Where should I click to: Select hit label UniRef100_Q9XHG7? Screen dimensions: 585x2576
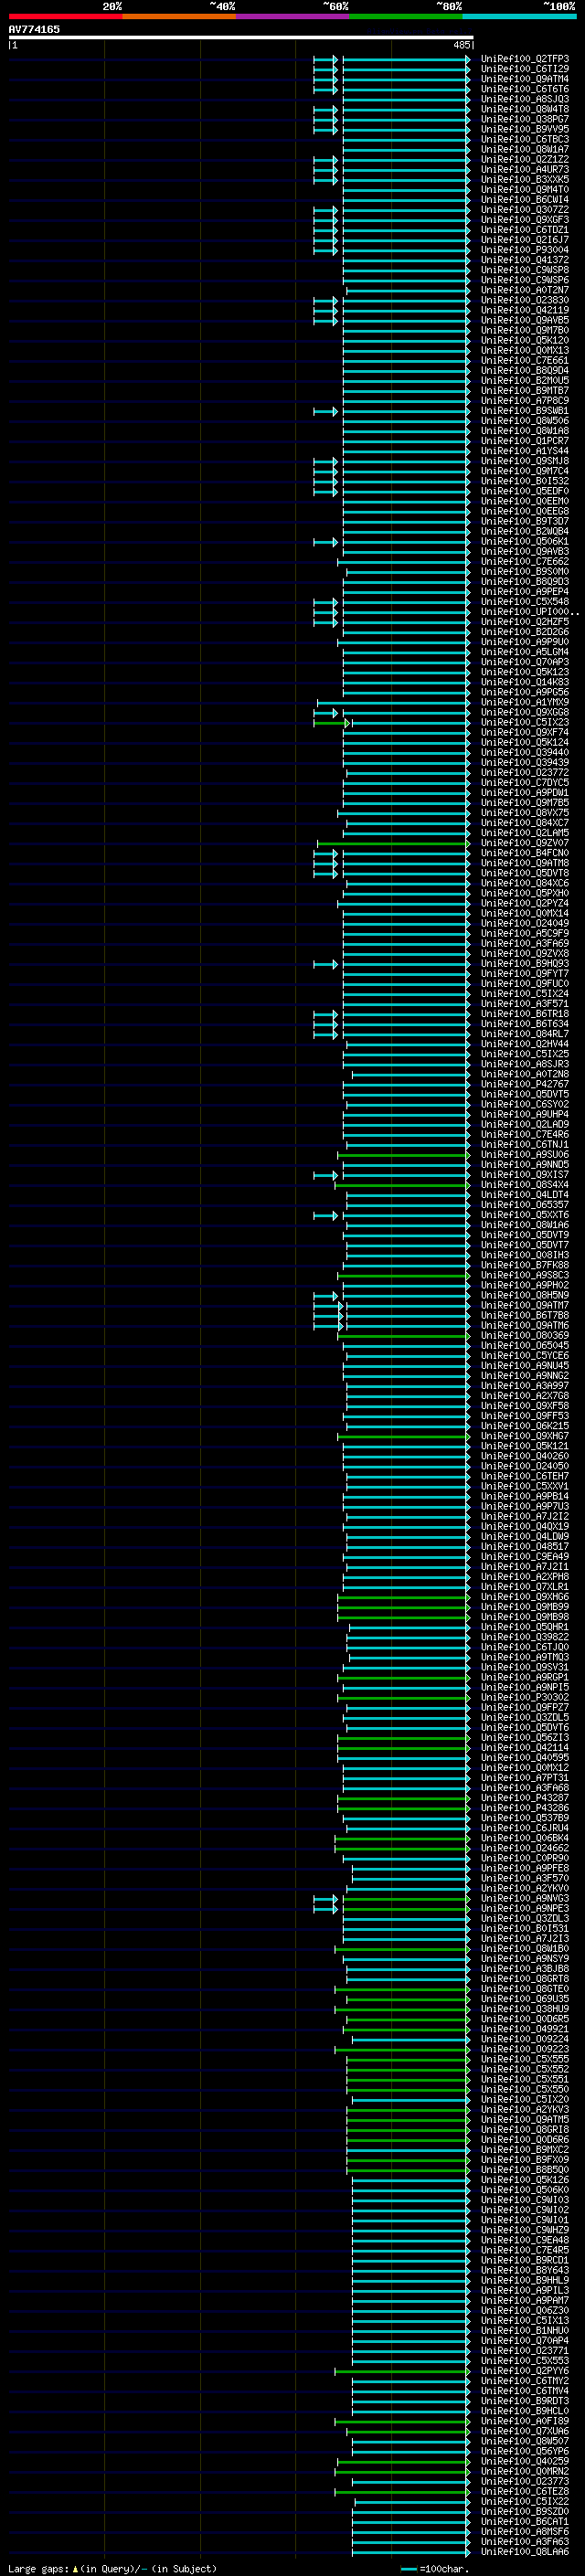pos(525,1436)
